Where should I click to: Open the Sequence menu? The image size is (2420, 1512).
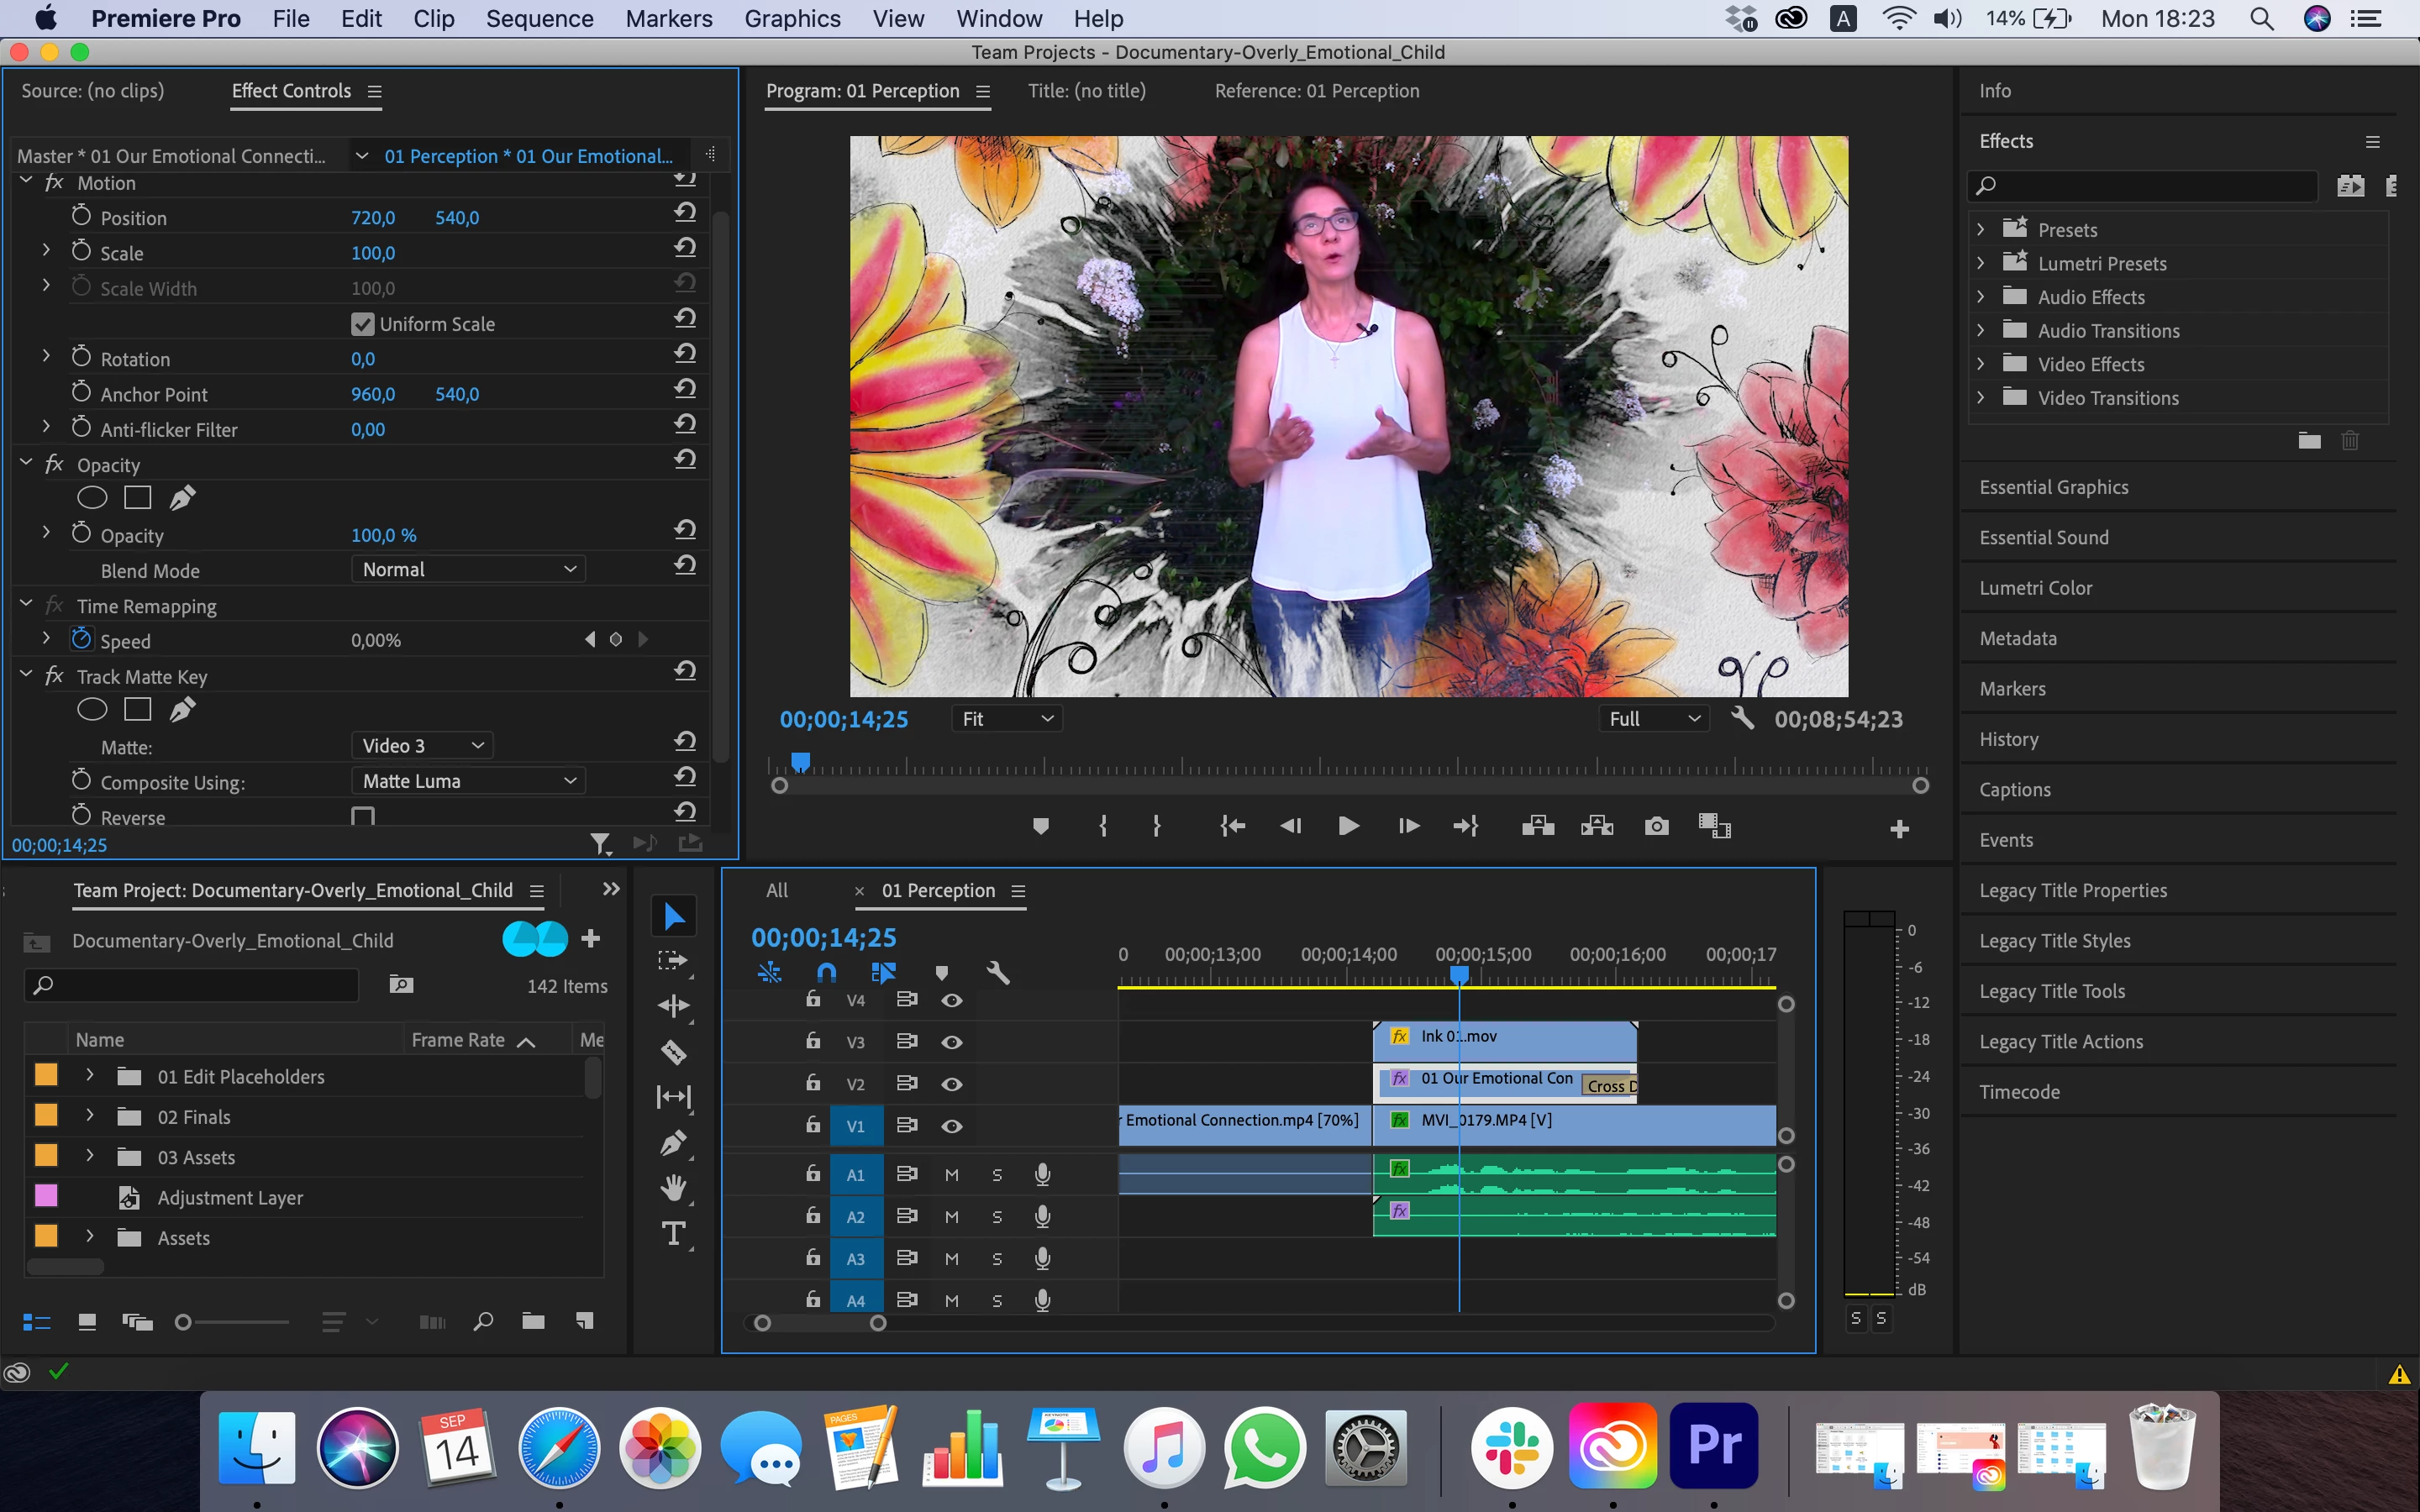539,19
